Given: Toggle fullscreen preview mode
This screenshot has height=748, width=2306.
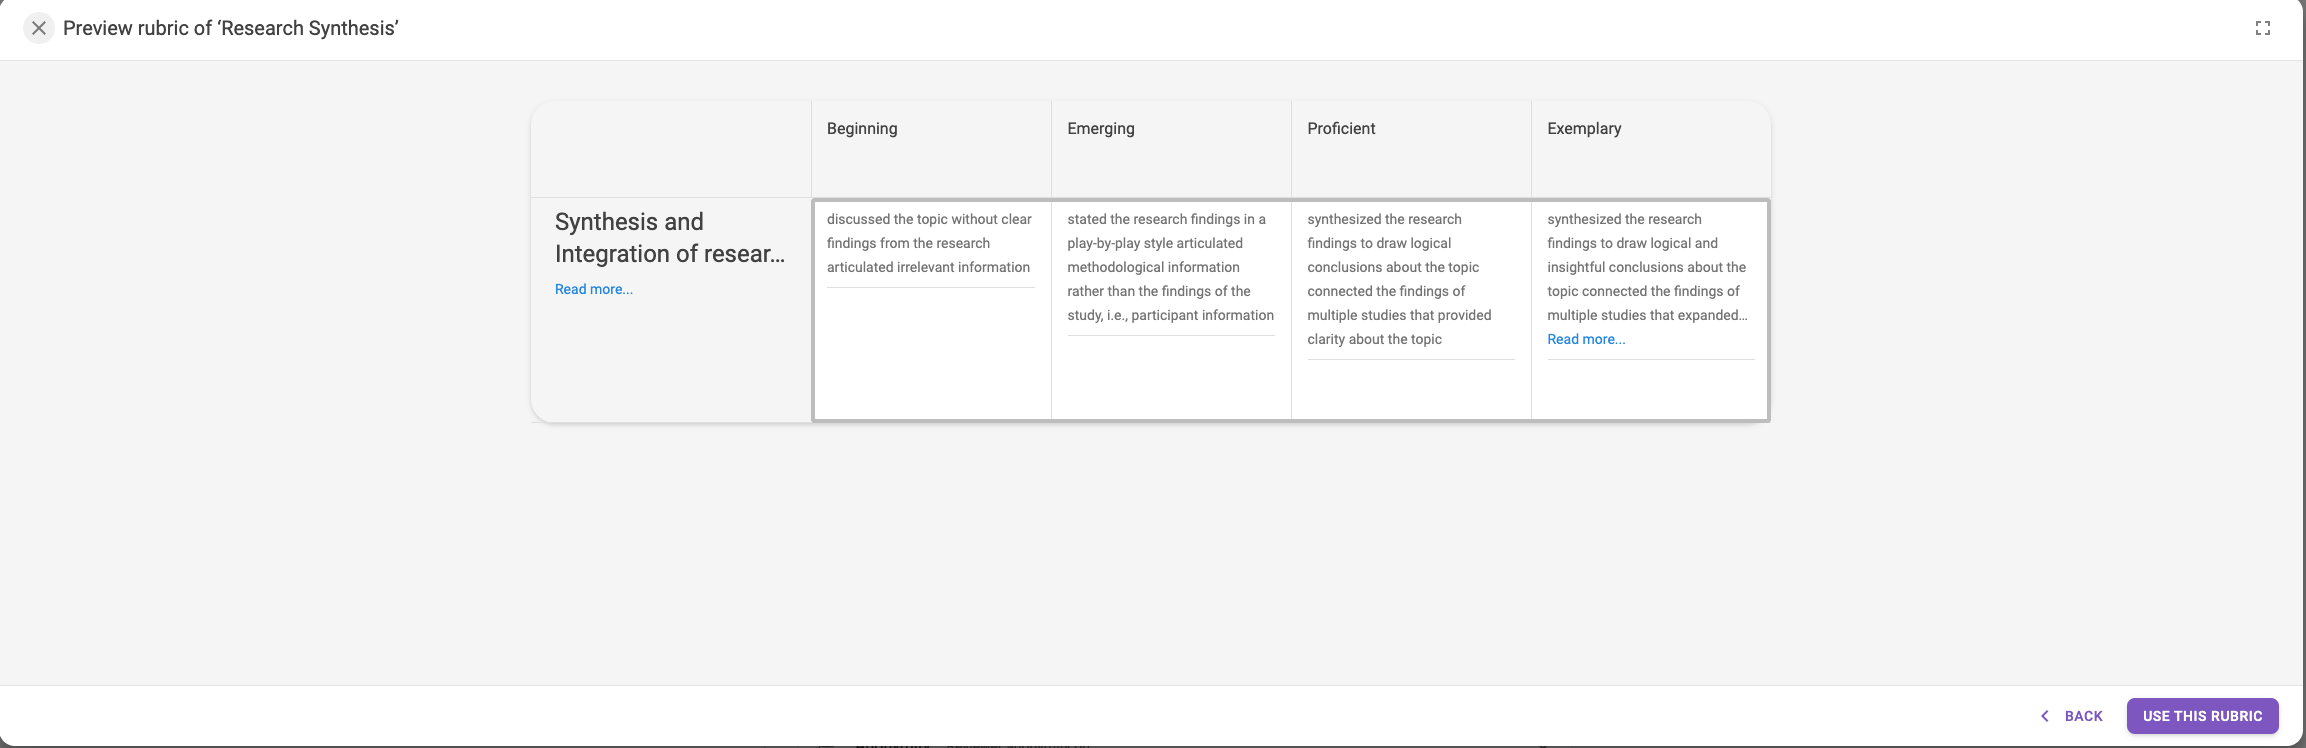Looking at the screenshot, I should point(2263,28).
